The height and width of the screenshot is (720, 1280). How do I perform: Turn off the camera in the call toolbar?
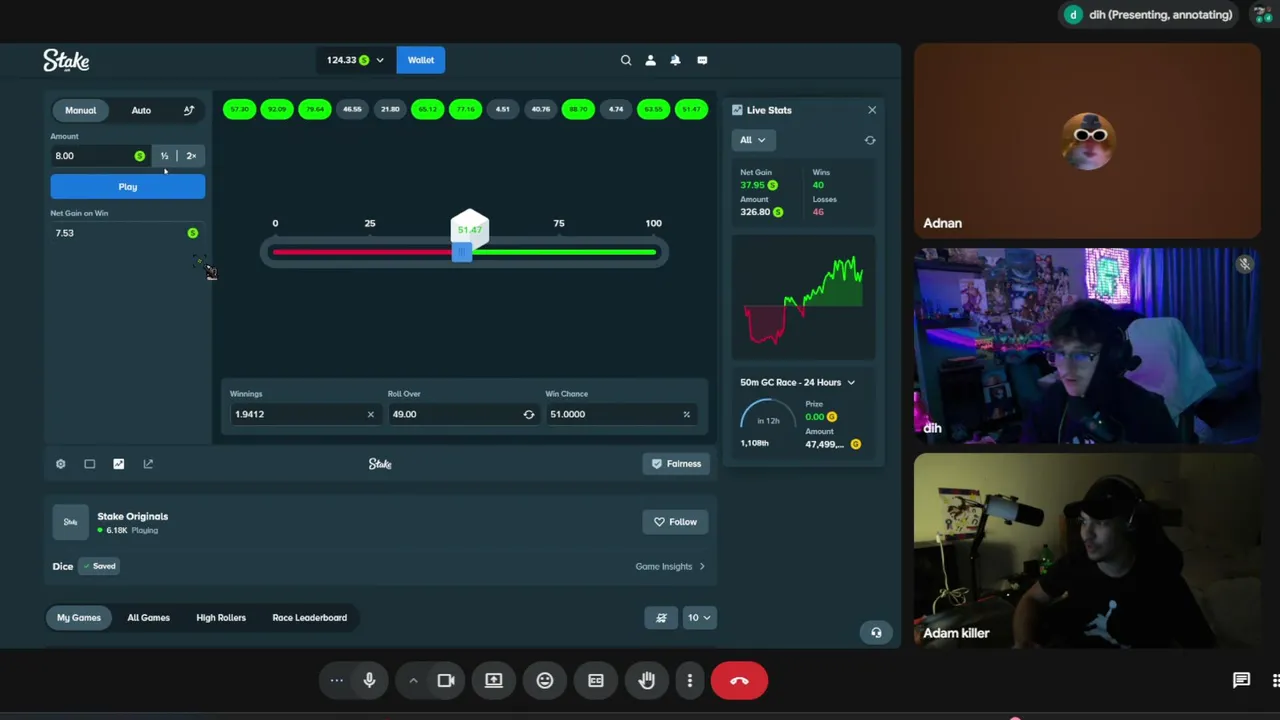pos(446,681)
